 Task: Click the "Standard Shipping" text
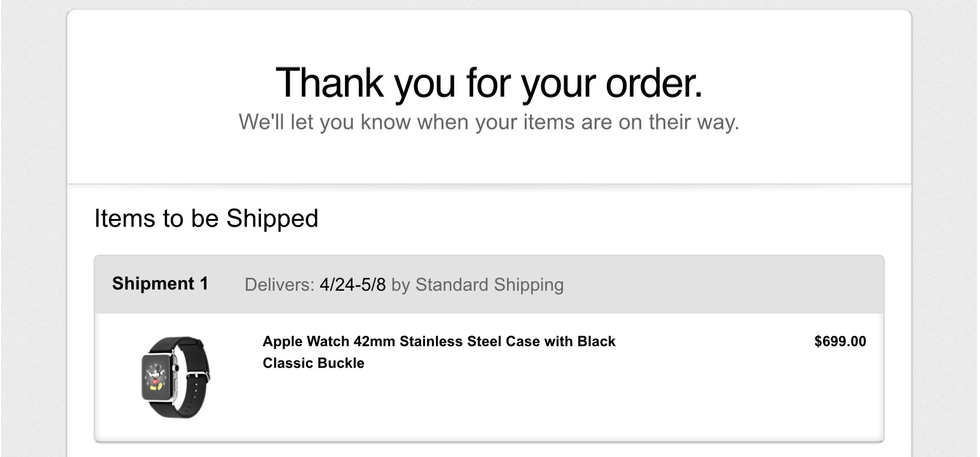click(x=489, y=285)
